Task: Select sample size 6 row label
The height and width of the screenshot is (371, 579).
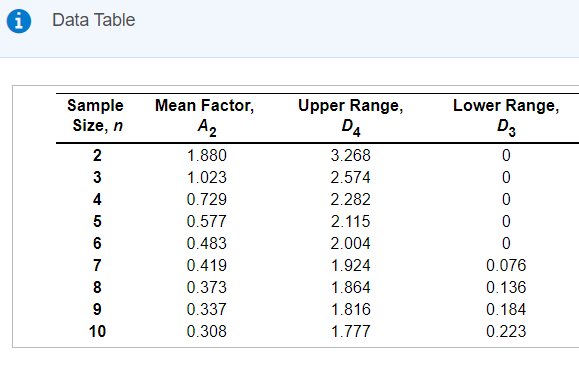Action: [97, 243]
